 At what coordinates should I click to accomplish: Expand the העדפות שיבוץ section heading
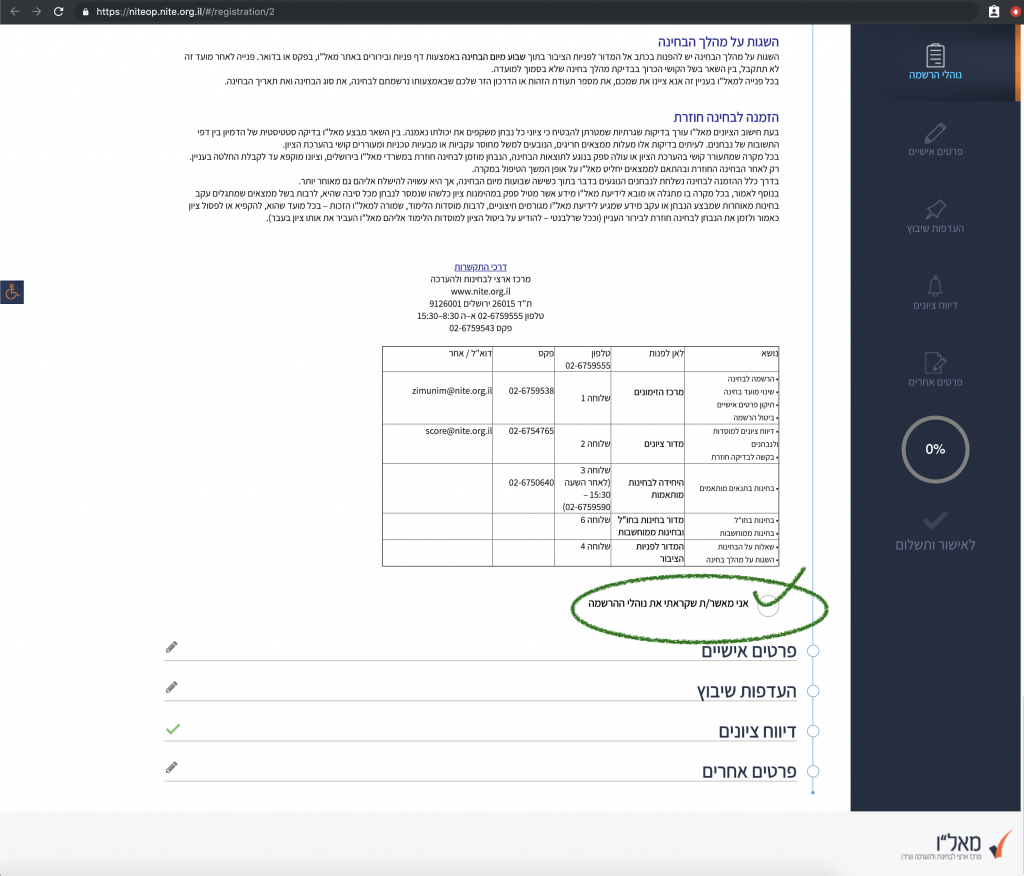pyautogui.click(x=746, y=691)
